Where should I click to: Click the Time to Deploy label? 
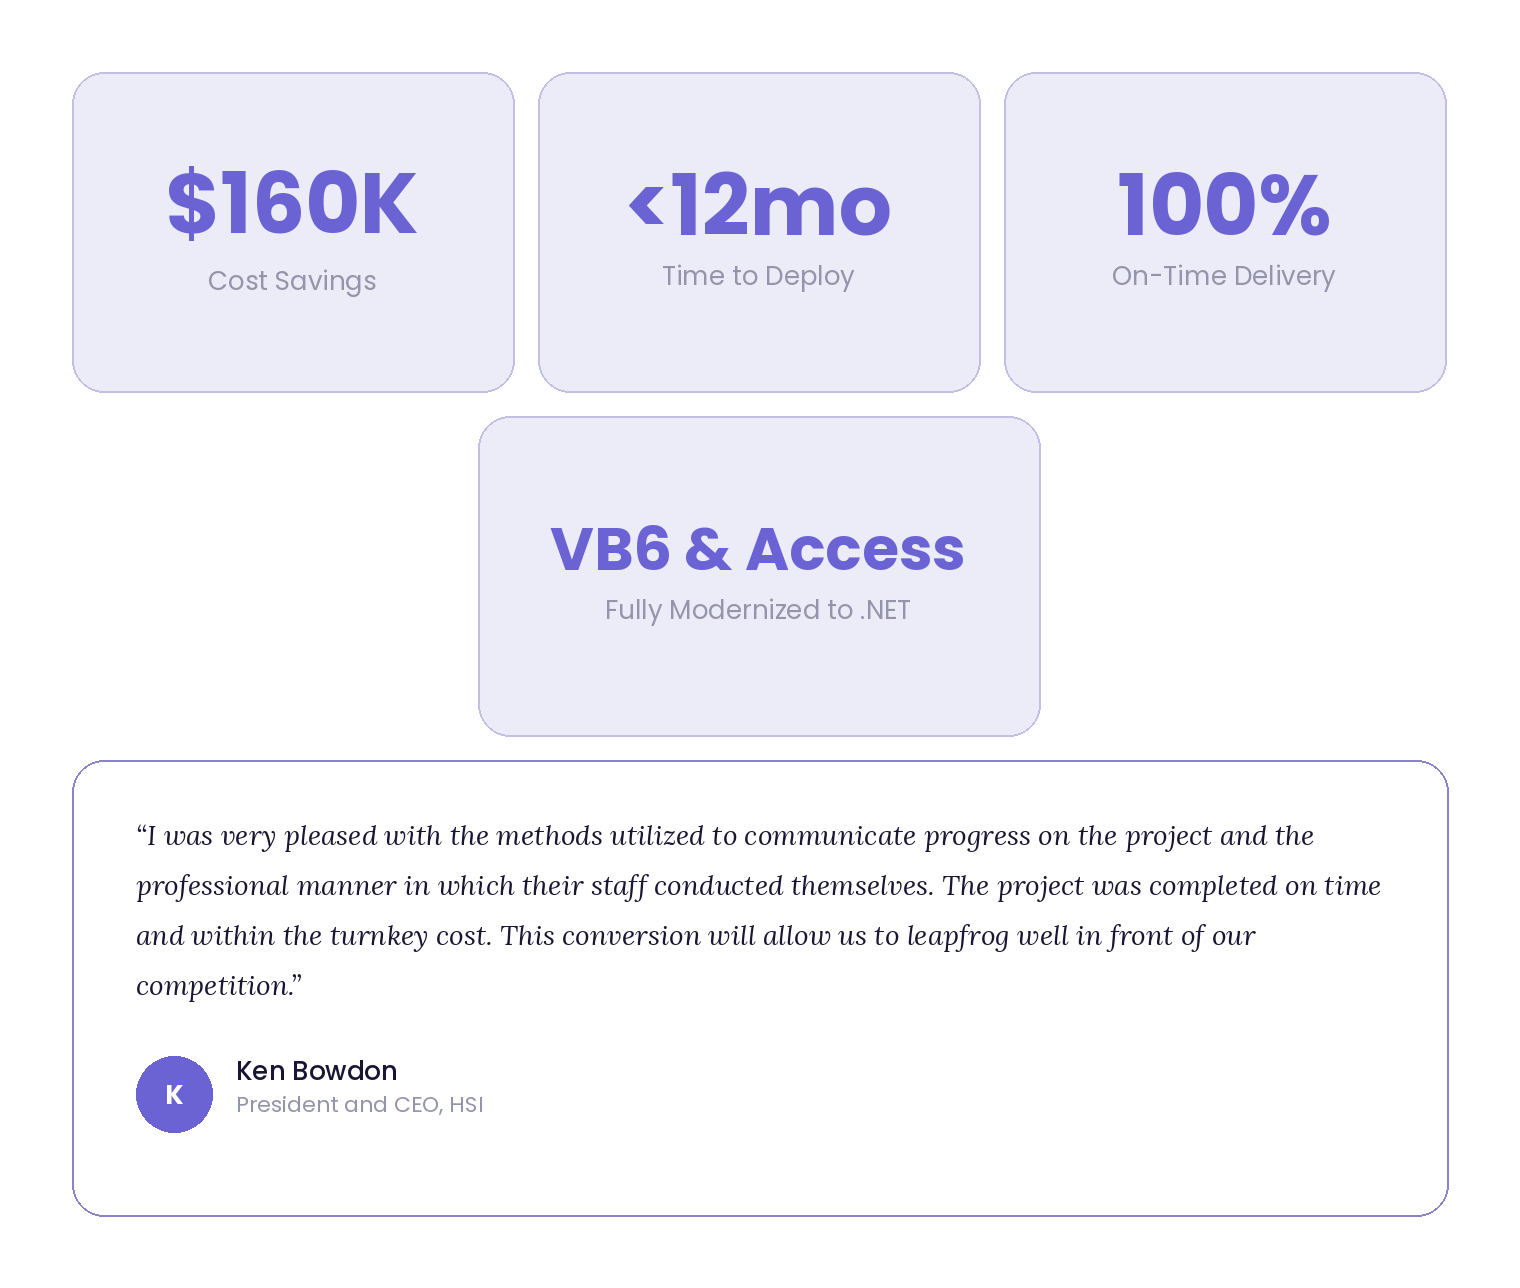[x=758, y=276]
